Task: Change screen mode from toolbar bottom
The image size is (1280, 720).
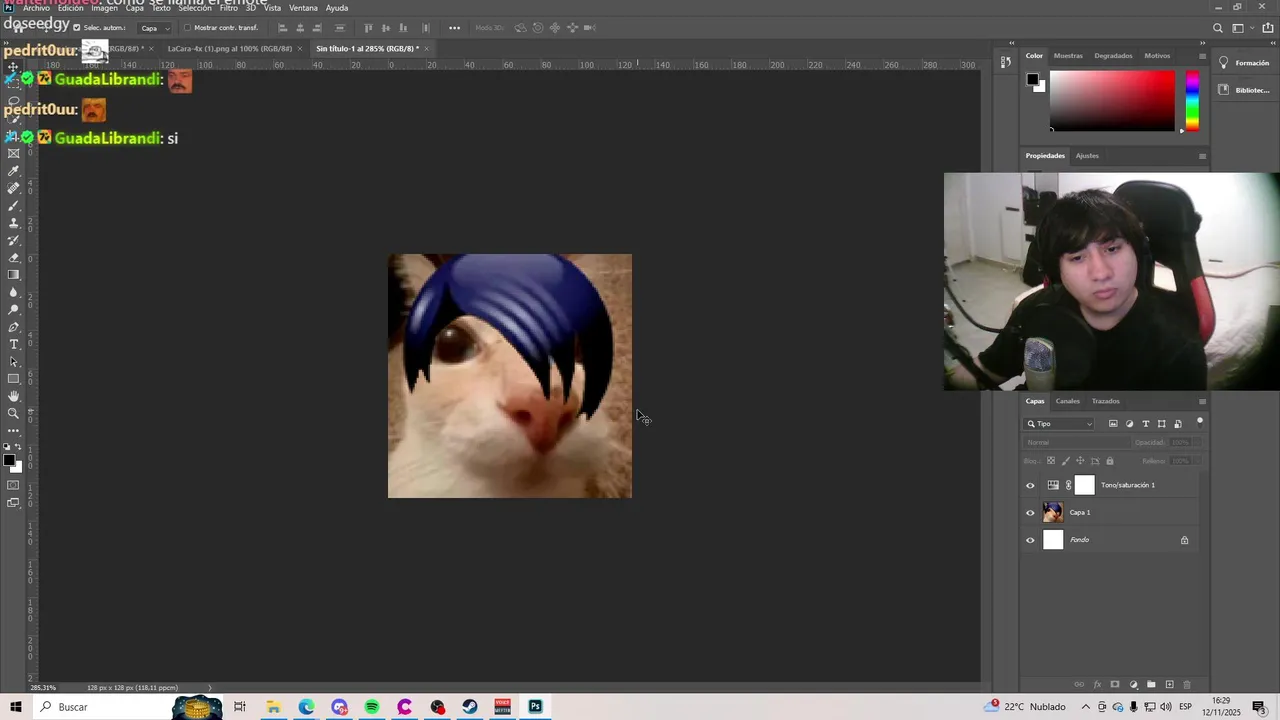Action: (x=13, y=503)
